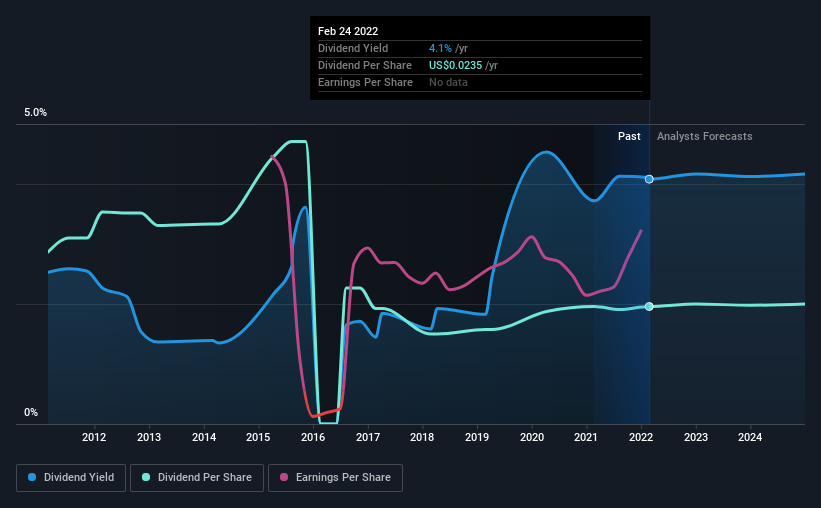Click the teal Dividend Per Share legend dot
821x508 pixels.
coord(146,477)
